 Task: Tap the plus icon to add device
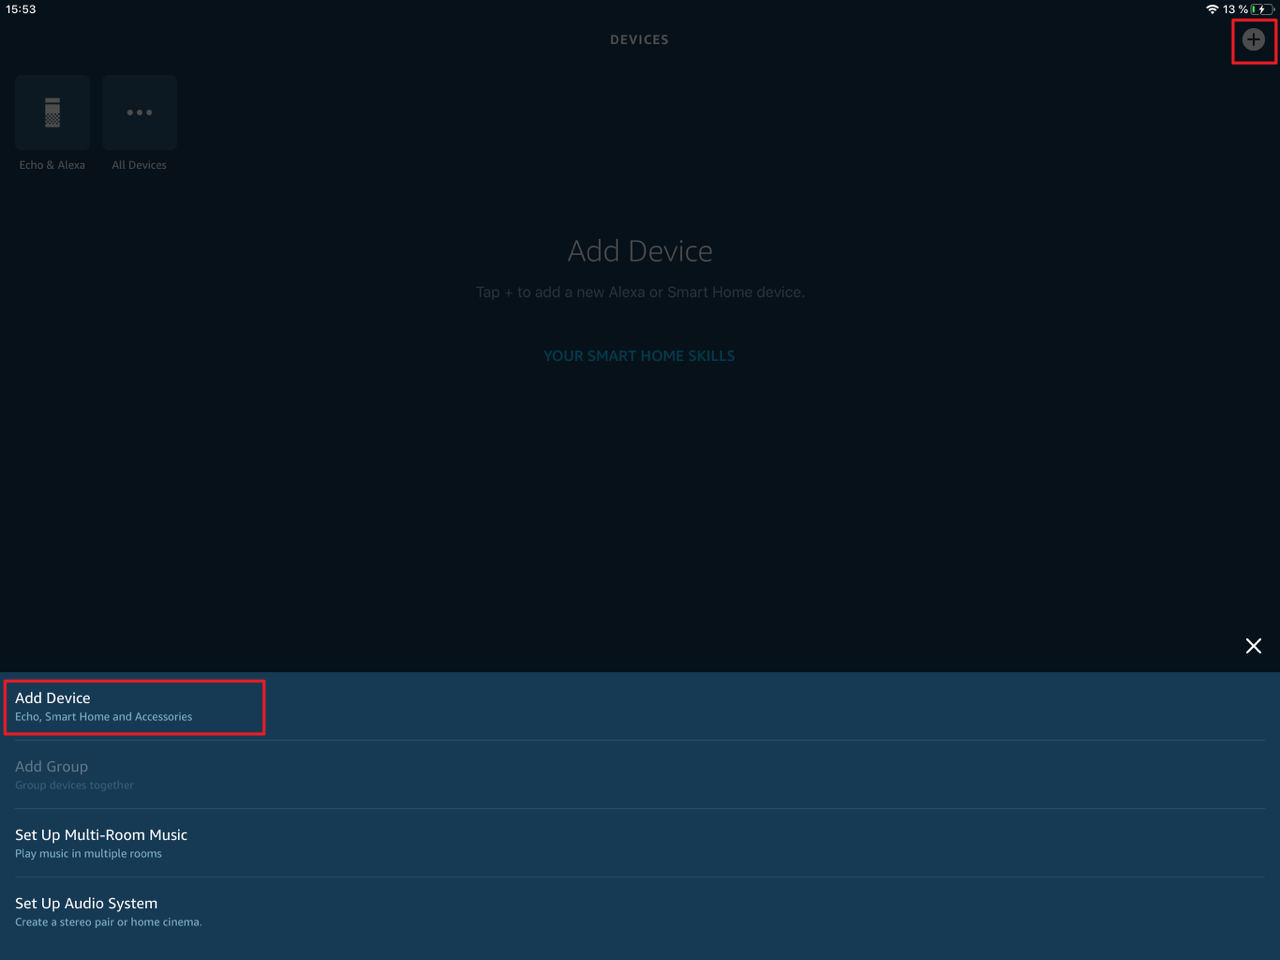click(x=1253, y=40)
